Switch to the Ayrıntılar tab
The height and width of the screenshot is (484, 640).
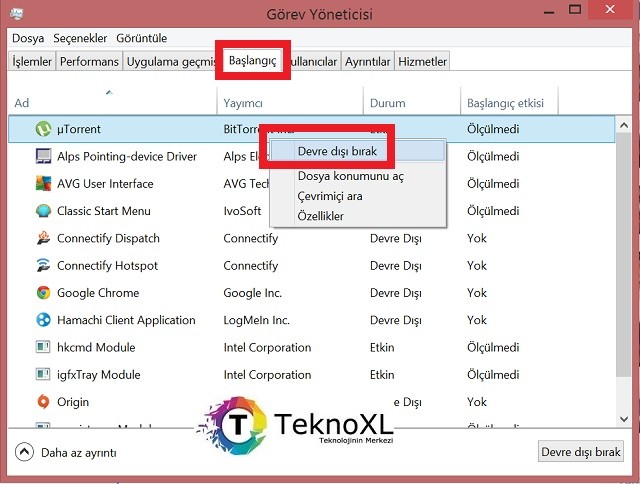pyautogui.click(x=368, y=62)
